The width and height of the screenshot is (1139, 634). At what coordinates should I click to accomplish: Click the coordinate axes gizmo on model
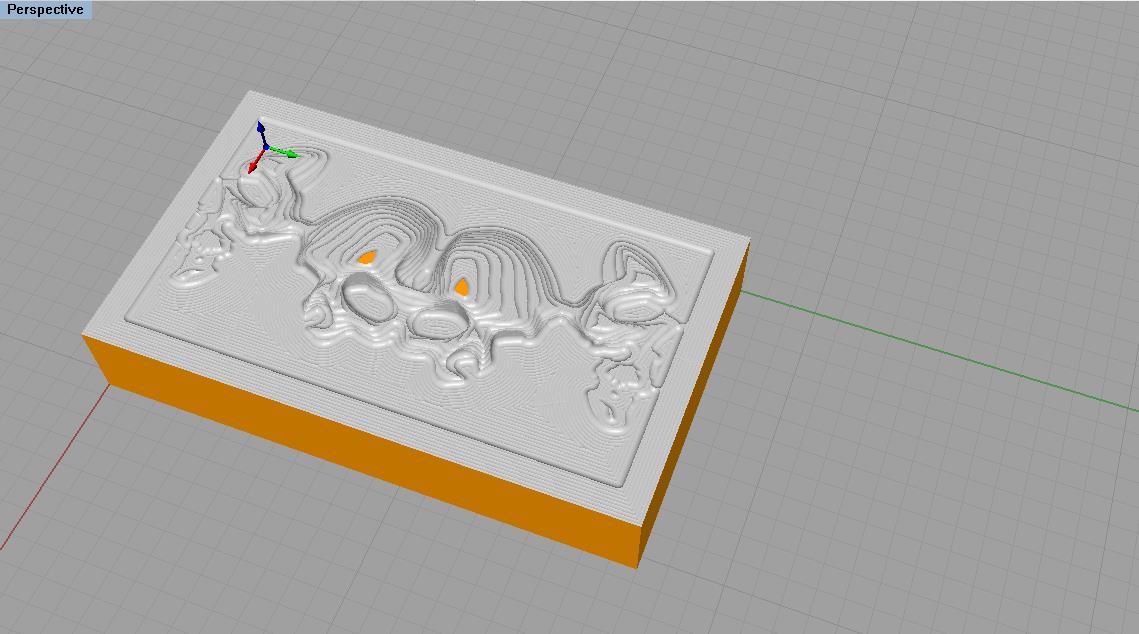[272, 148]
